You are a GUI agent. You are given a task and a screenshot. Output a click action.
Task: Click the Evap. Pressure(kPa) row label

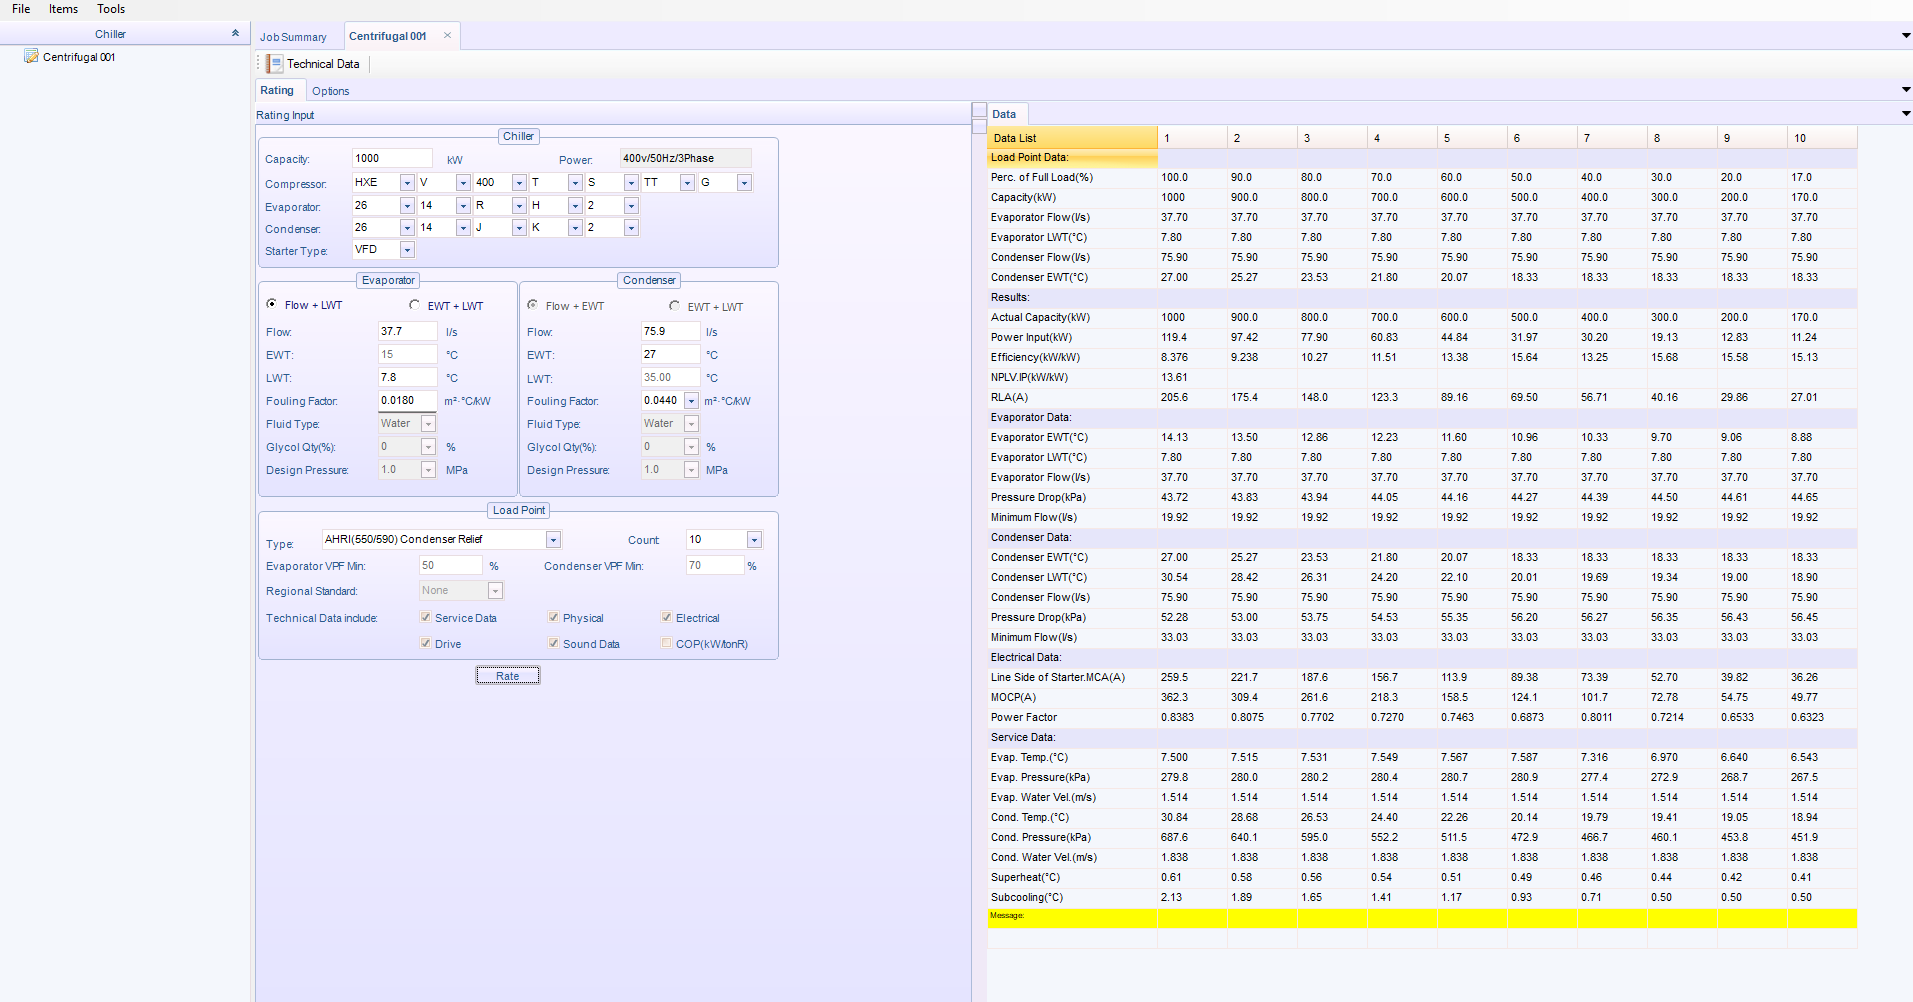(1040, 777)
